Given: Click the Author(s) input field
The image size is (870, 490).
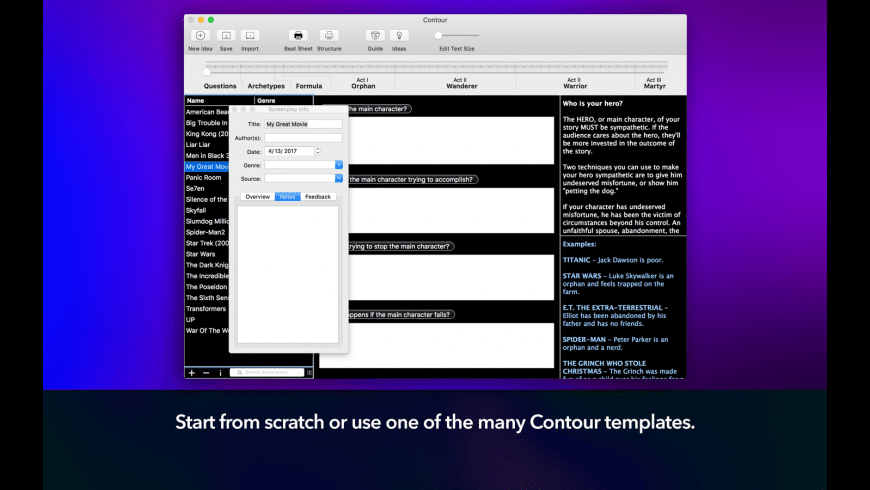Looking at the screenshot, I should point(303,138).
